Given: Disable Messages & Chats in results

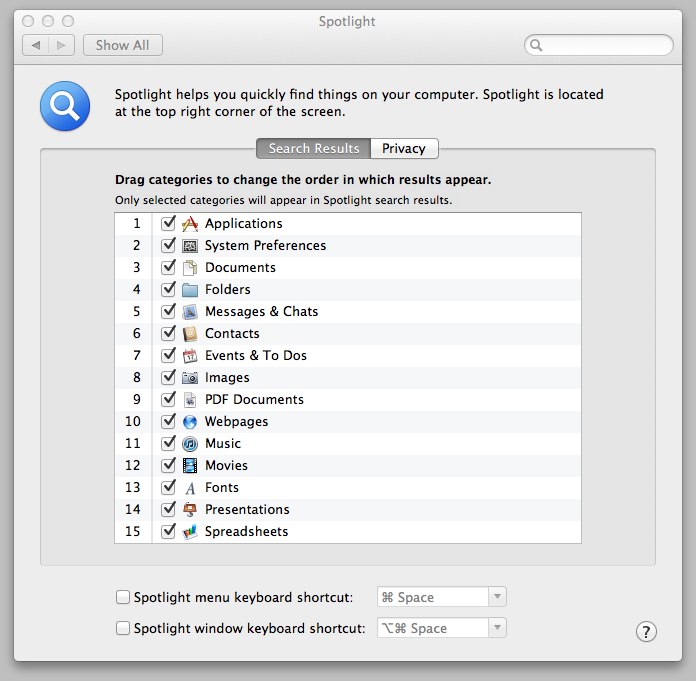Looking at the screenshot, I should point(168,311).
